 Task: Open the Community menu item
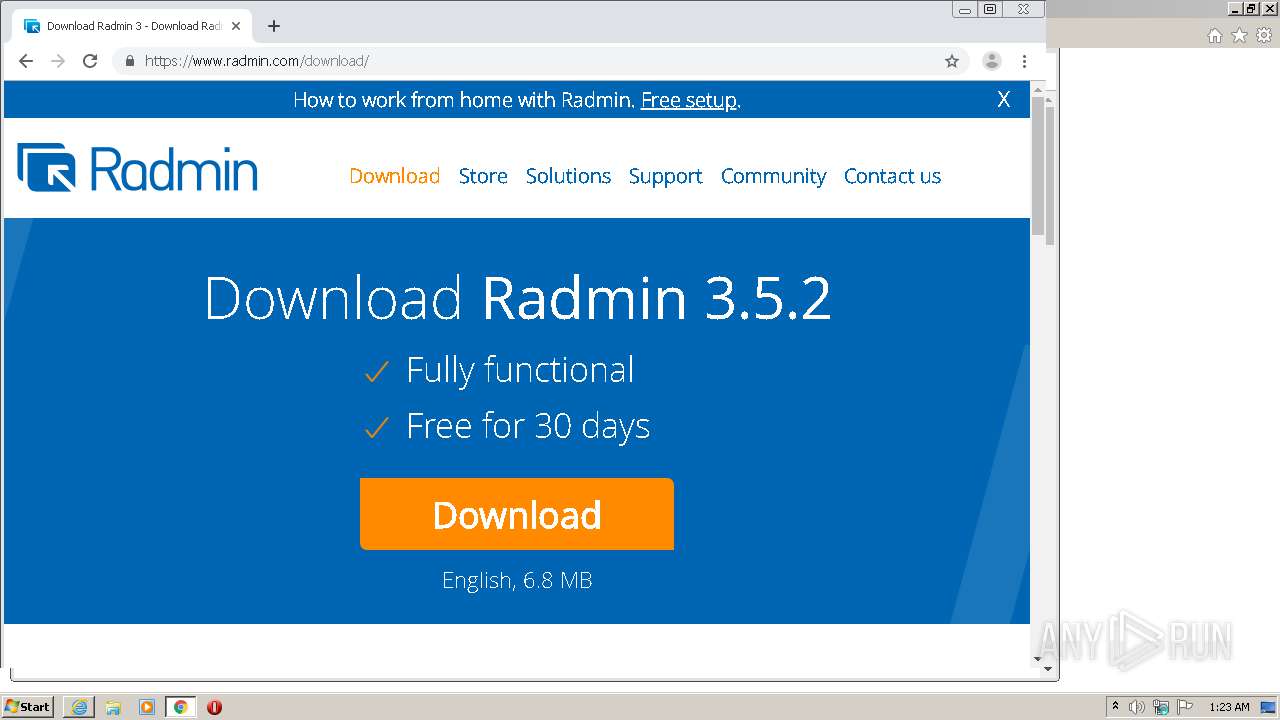point(773,177)
